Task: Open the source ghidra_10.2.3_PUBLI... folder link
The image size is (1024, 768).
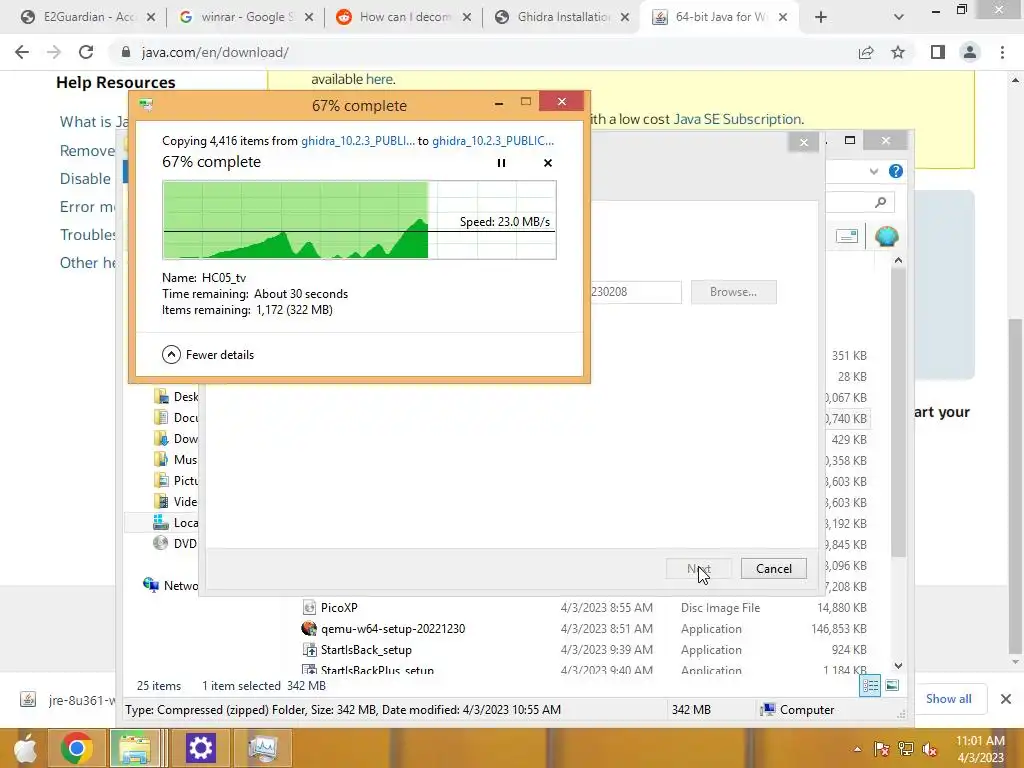Action: pyautogui.click(x=357, y=140)
